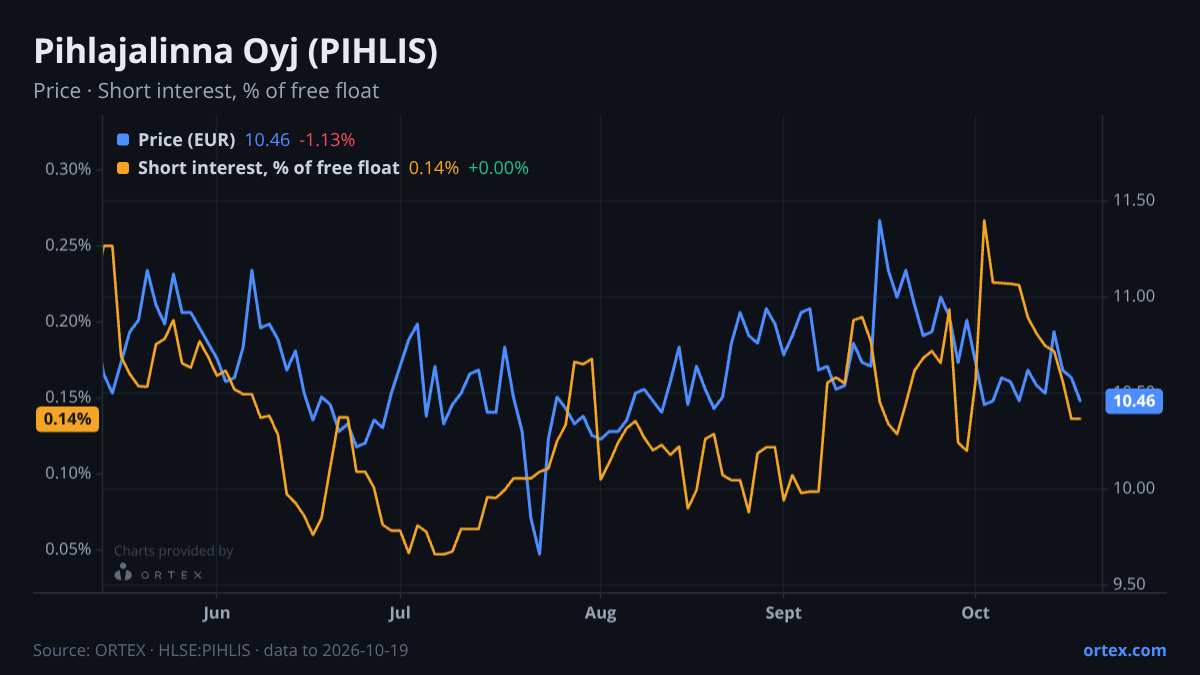Image resolution: width=1200 pixels, height=675 pixels.
Task: Open the ortex.com link
Action: pos(1125,650)
